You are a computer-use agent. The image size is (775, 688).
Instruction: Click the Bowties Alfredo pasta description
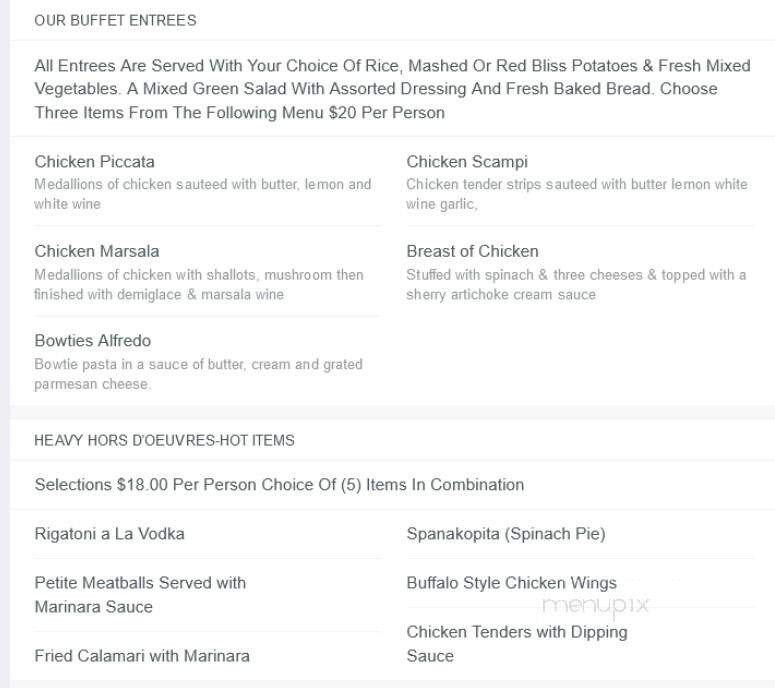click(x=198, y=374)
